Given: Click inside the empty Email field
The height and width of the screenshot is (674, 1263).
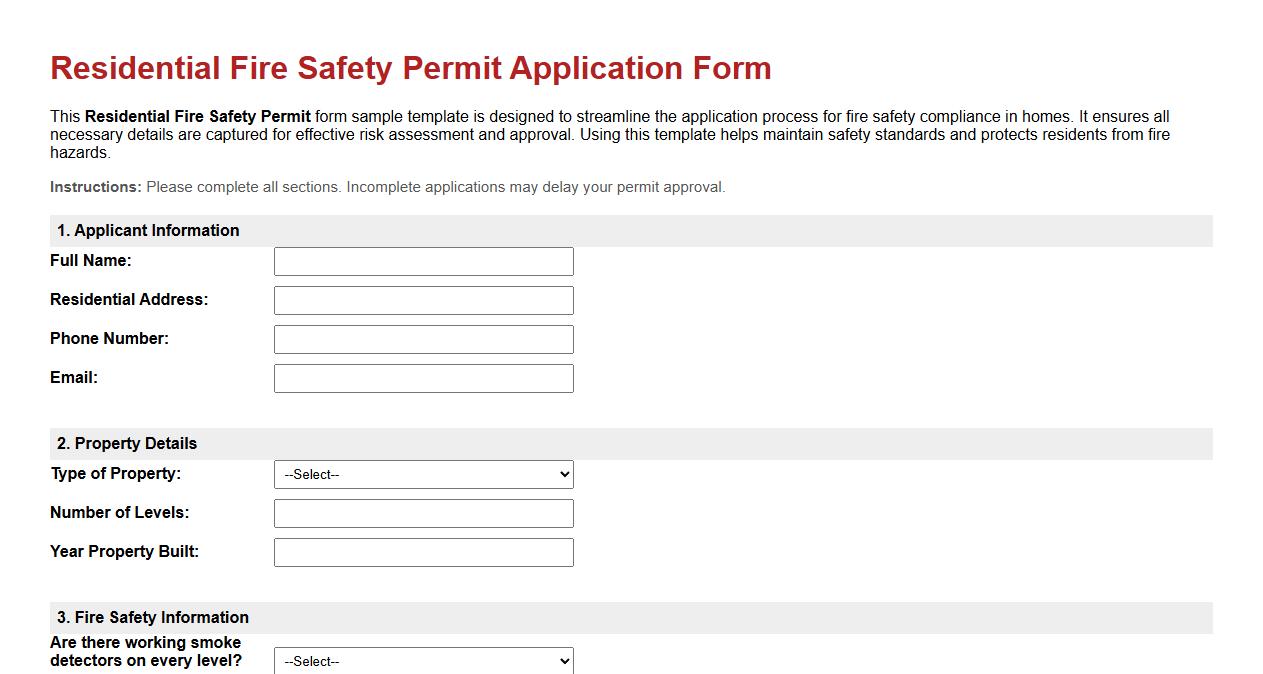Looking at the screenshot, I should point(423,378).
